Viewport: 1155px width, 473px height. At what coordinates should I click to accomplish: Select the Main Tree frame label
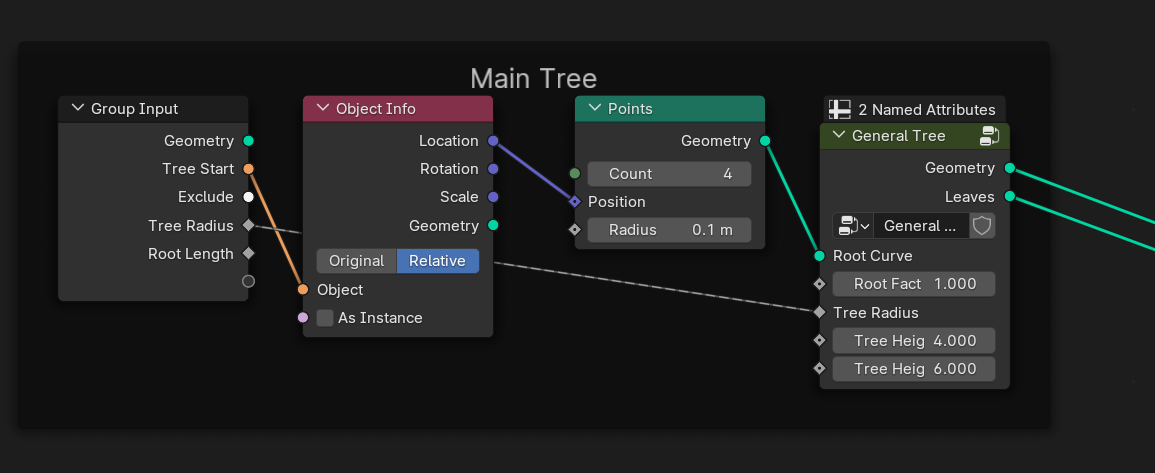(x=533, y=78)
